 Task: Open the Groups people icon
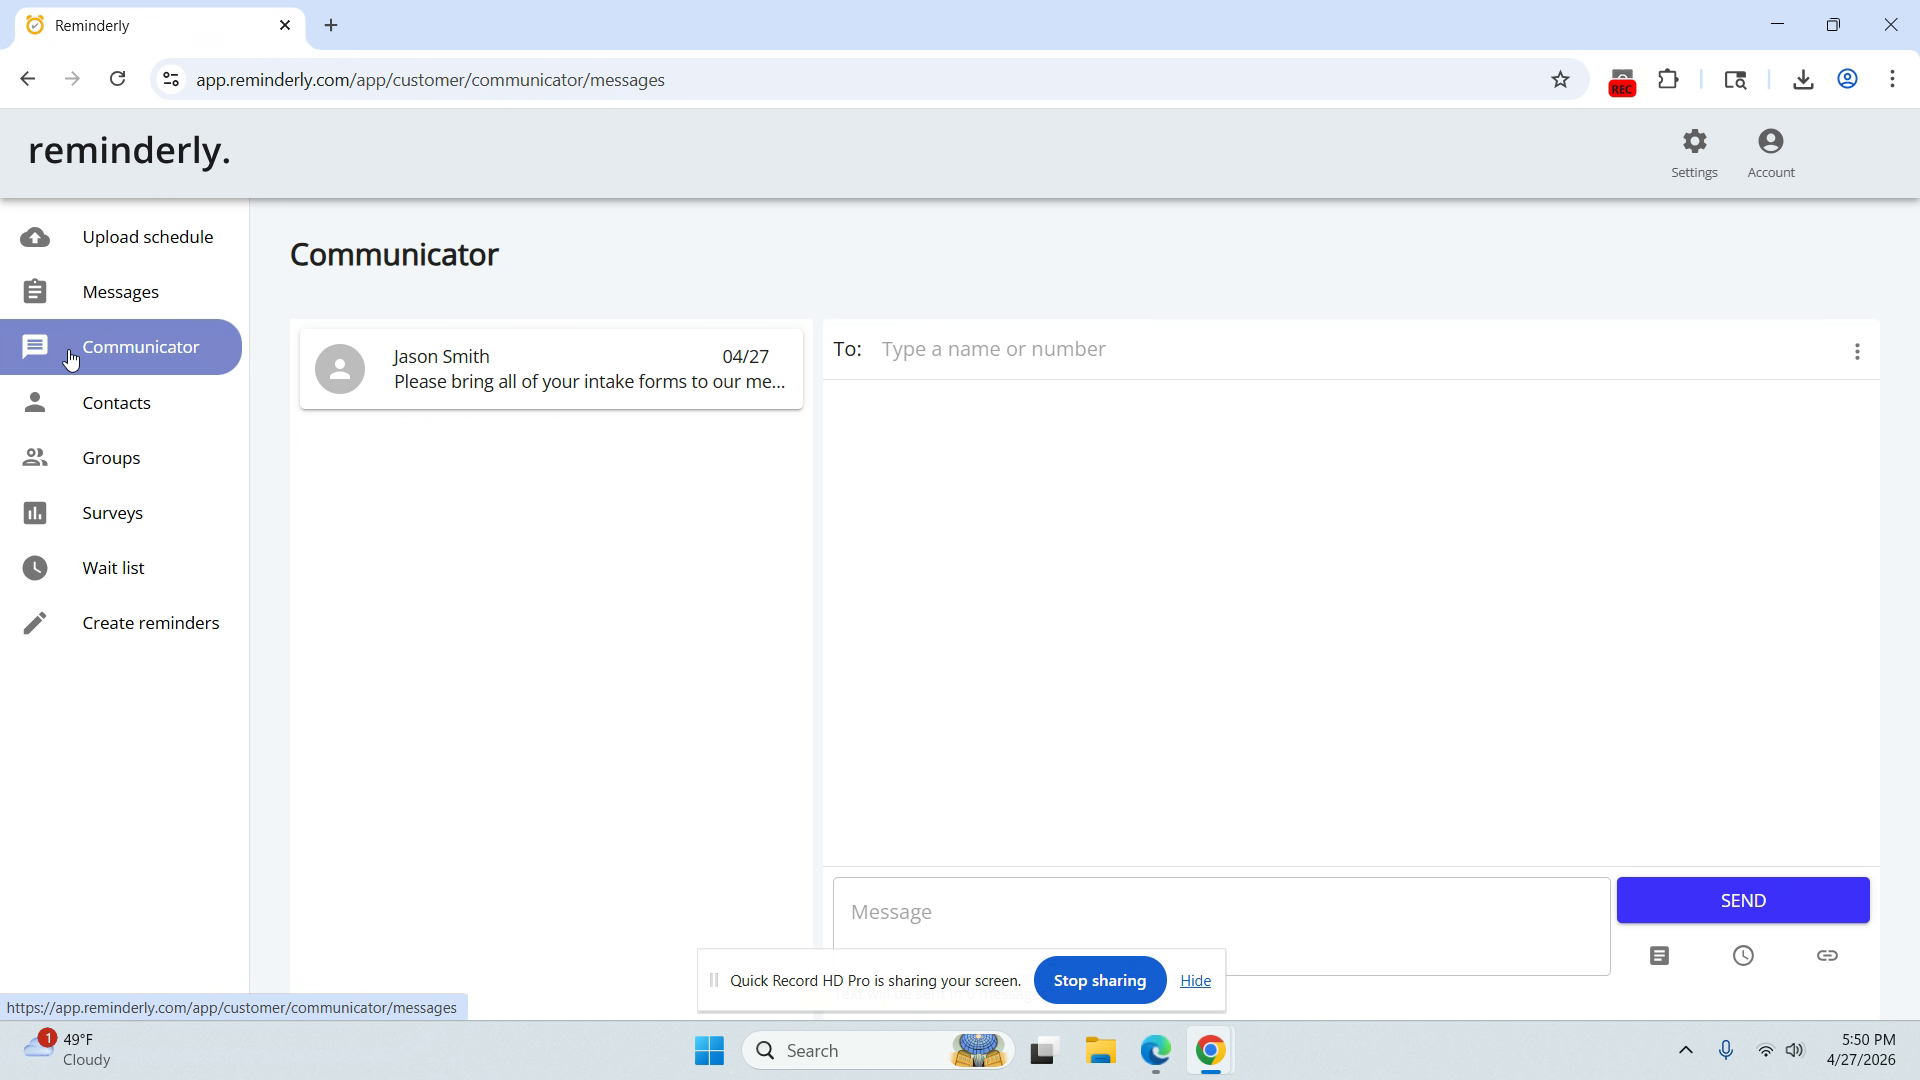[x=35, y=457]
